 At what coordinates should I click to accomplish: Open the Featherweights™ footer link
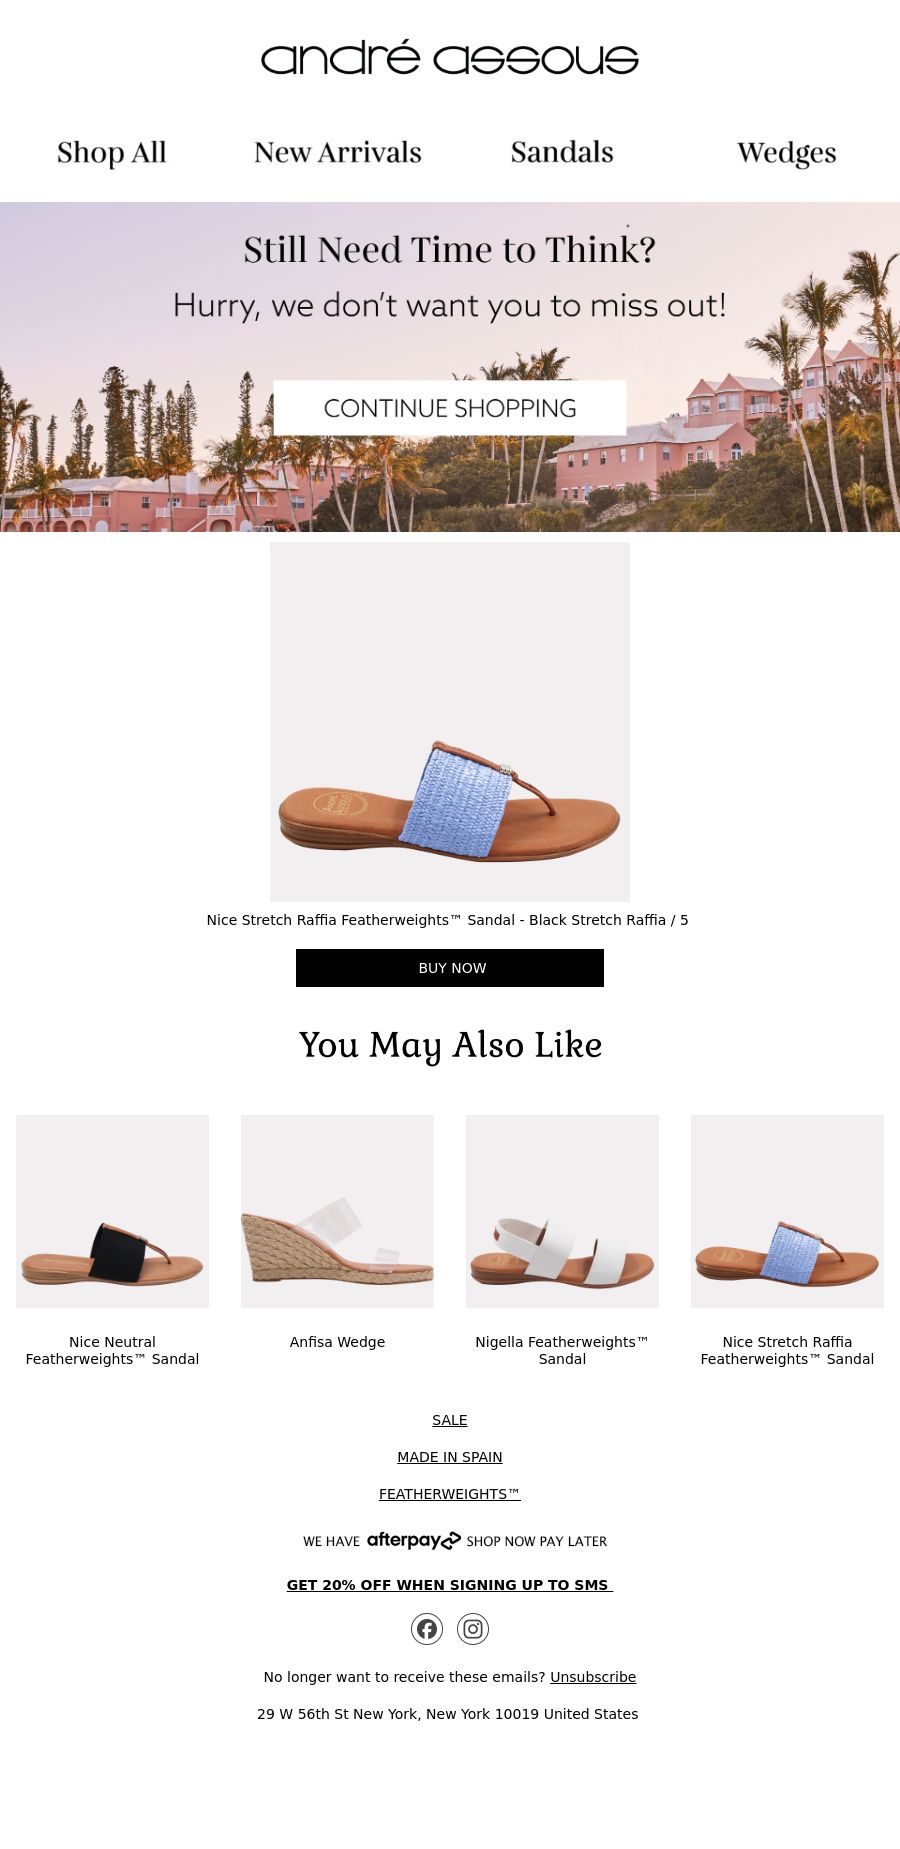[x=450, y=1494]
